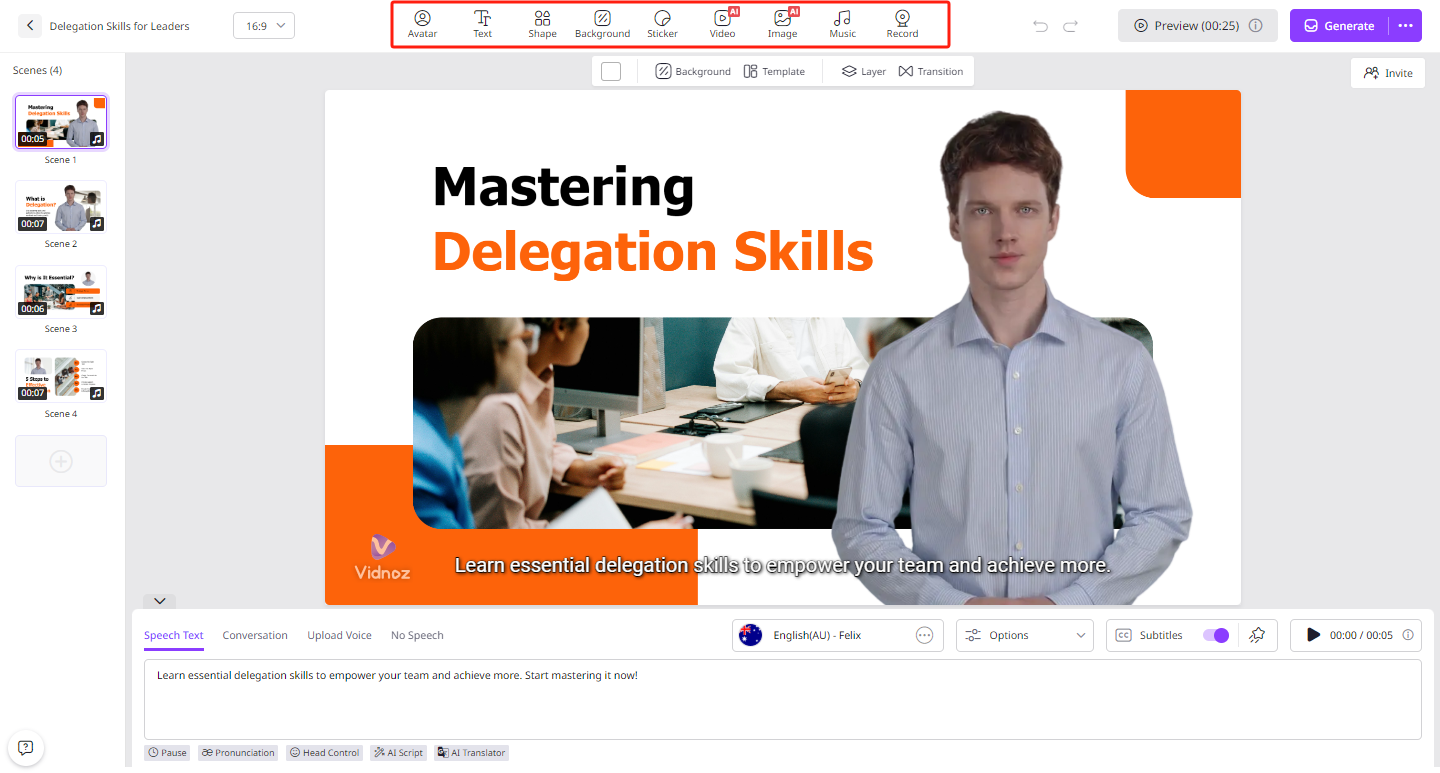Open the help question mark icon
The width and height of the screenshot is (1440, 773).
tap(25, 747)
